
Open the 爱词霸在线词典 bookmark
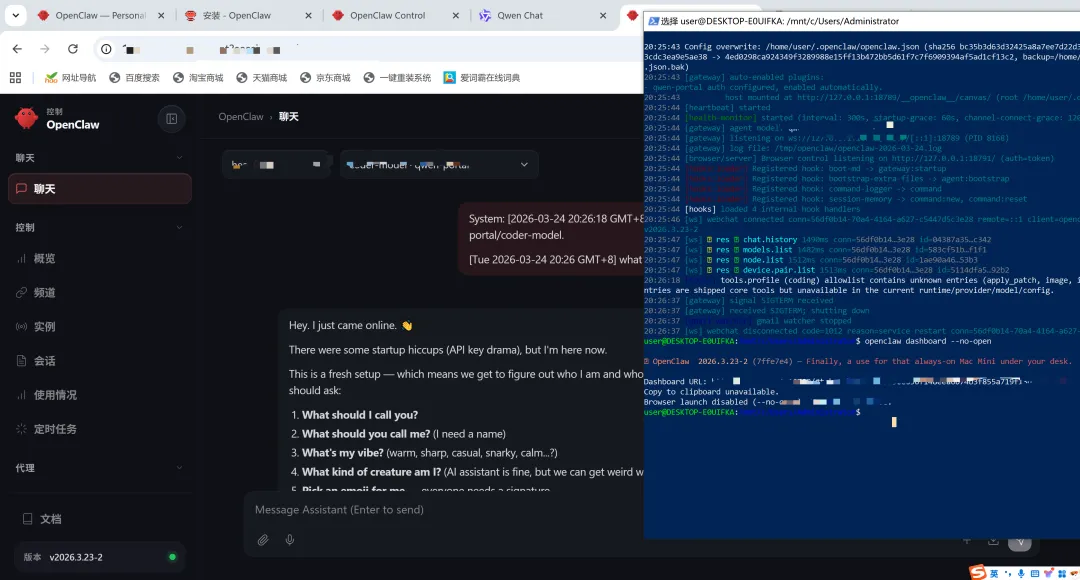click(481, 78)
